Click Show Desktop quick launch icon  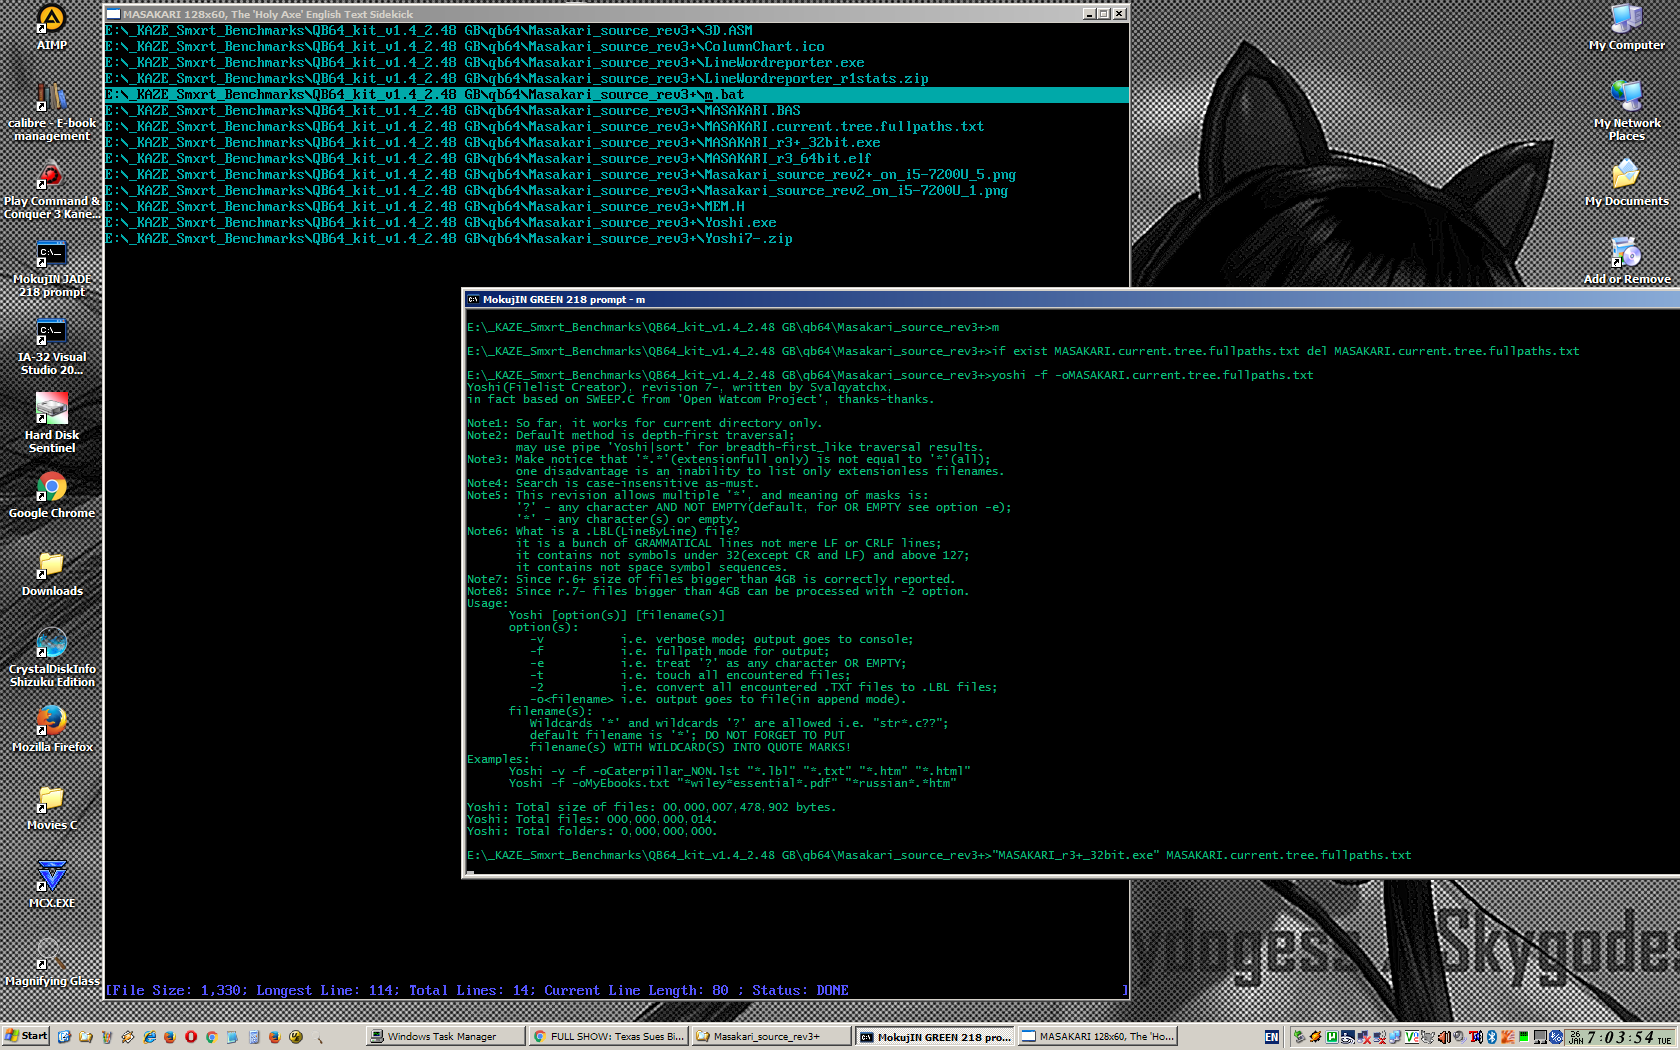(64, 1037)
